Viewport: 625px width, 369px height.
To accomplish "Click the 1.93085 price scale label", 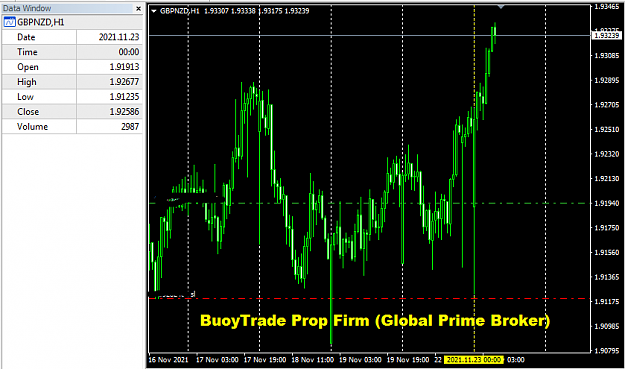I will (607, 56).
